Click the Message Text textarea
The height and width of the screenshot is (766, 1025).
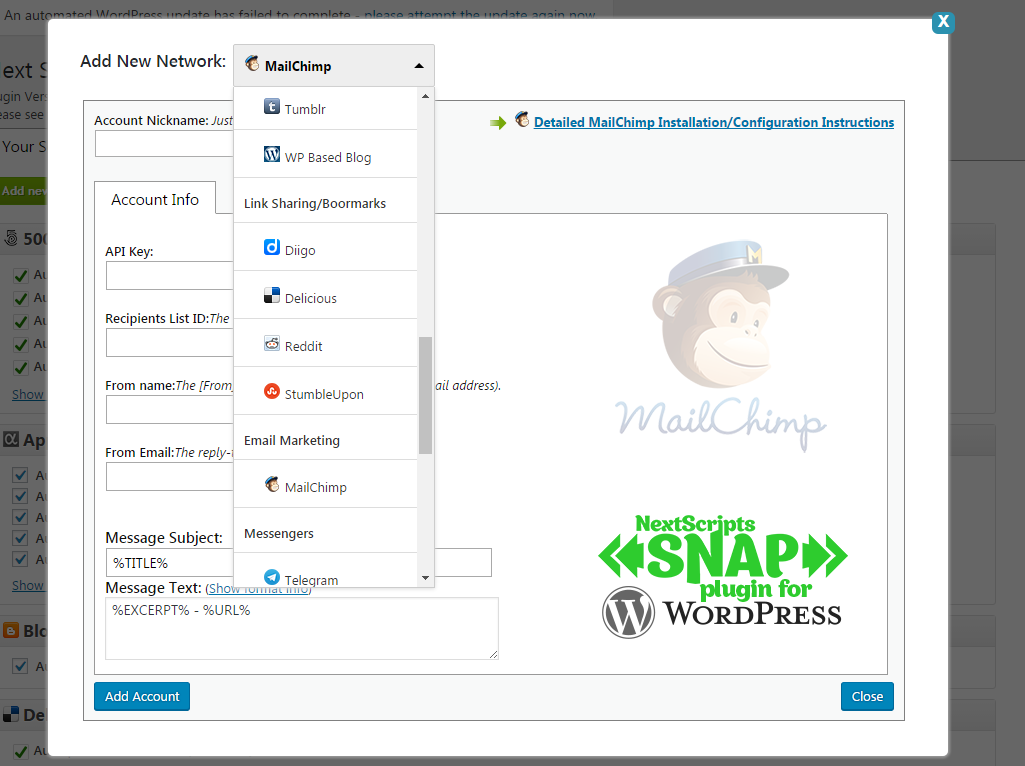coord(301,628)
